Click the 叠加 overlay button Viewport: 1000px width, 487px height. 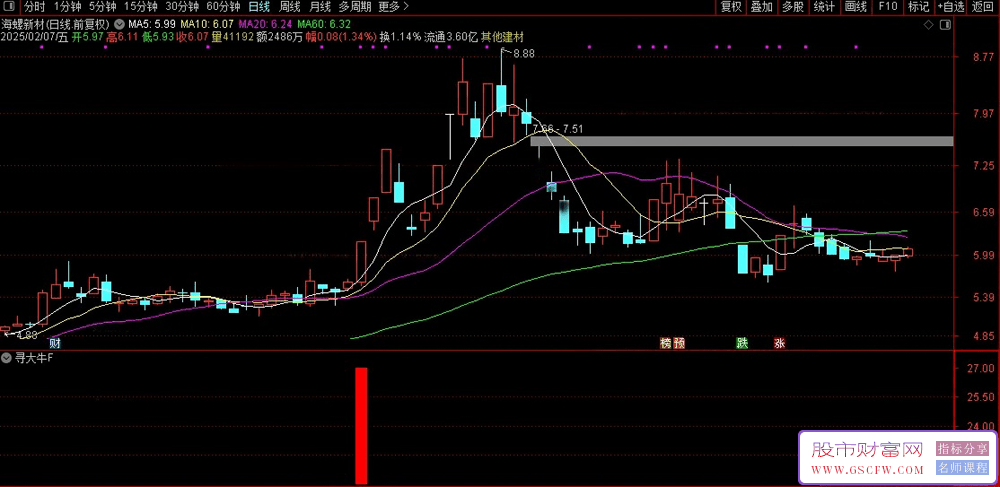pos(762,6)
